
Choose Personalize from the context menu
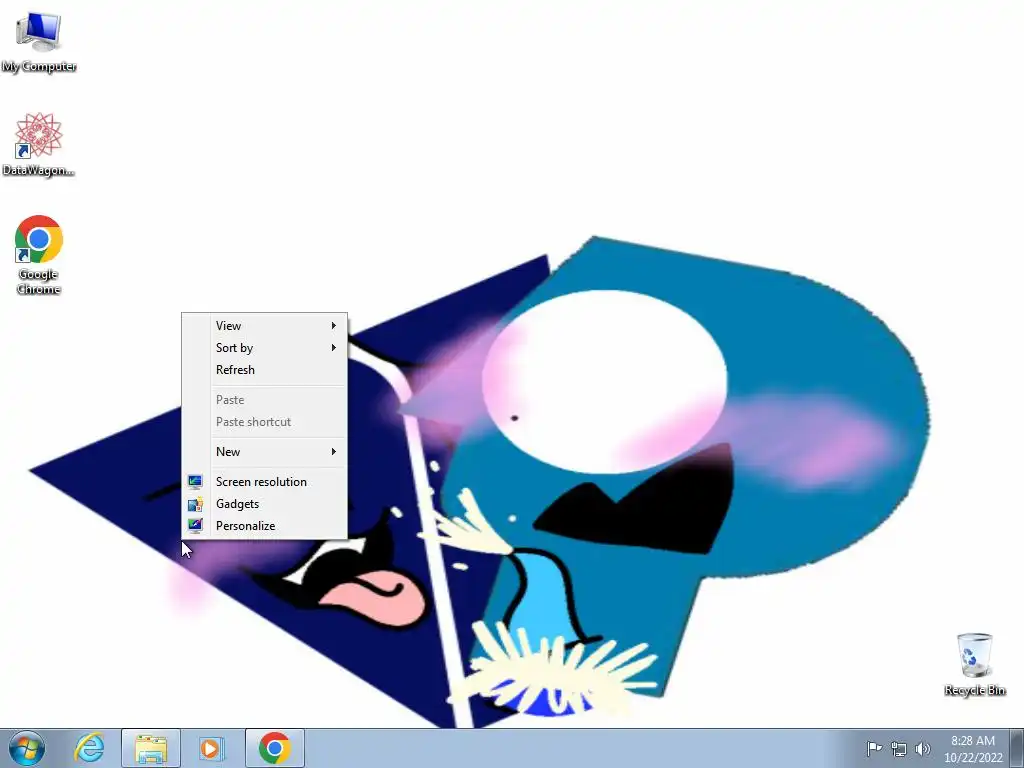264,526
